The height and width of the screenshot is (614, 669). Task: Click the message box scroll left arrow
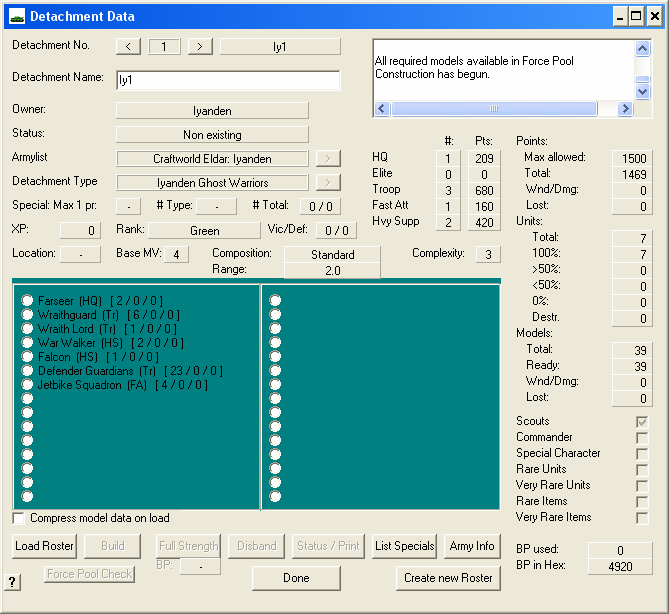point(382,108)
